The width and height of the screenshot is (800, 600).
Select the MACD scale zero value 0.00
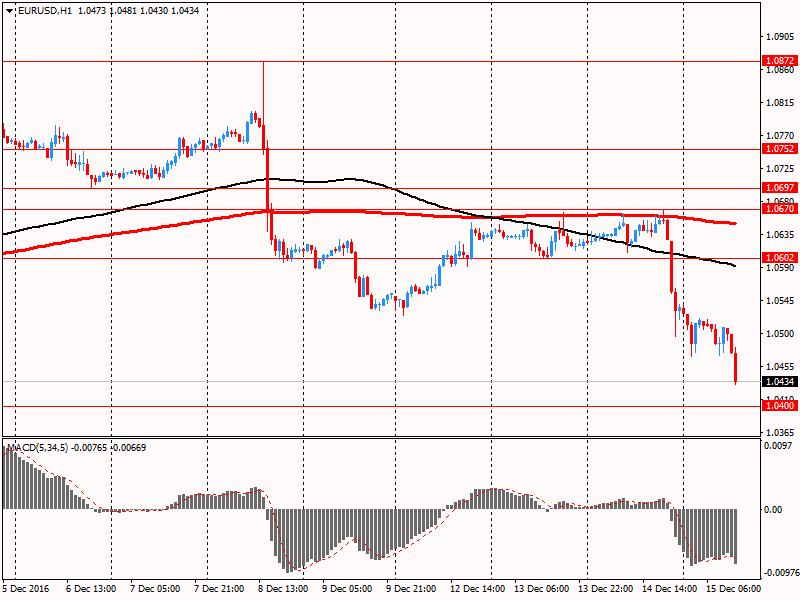click(773, 510)
